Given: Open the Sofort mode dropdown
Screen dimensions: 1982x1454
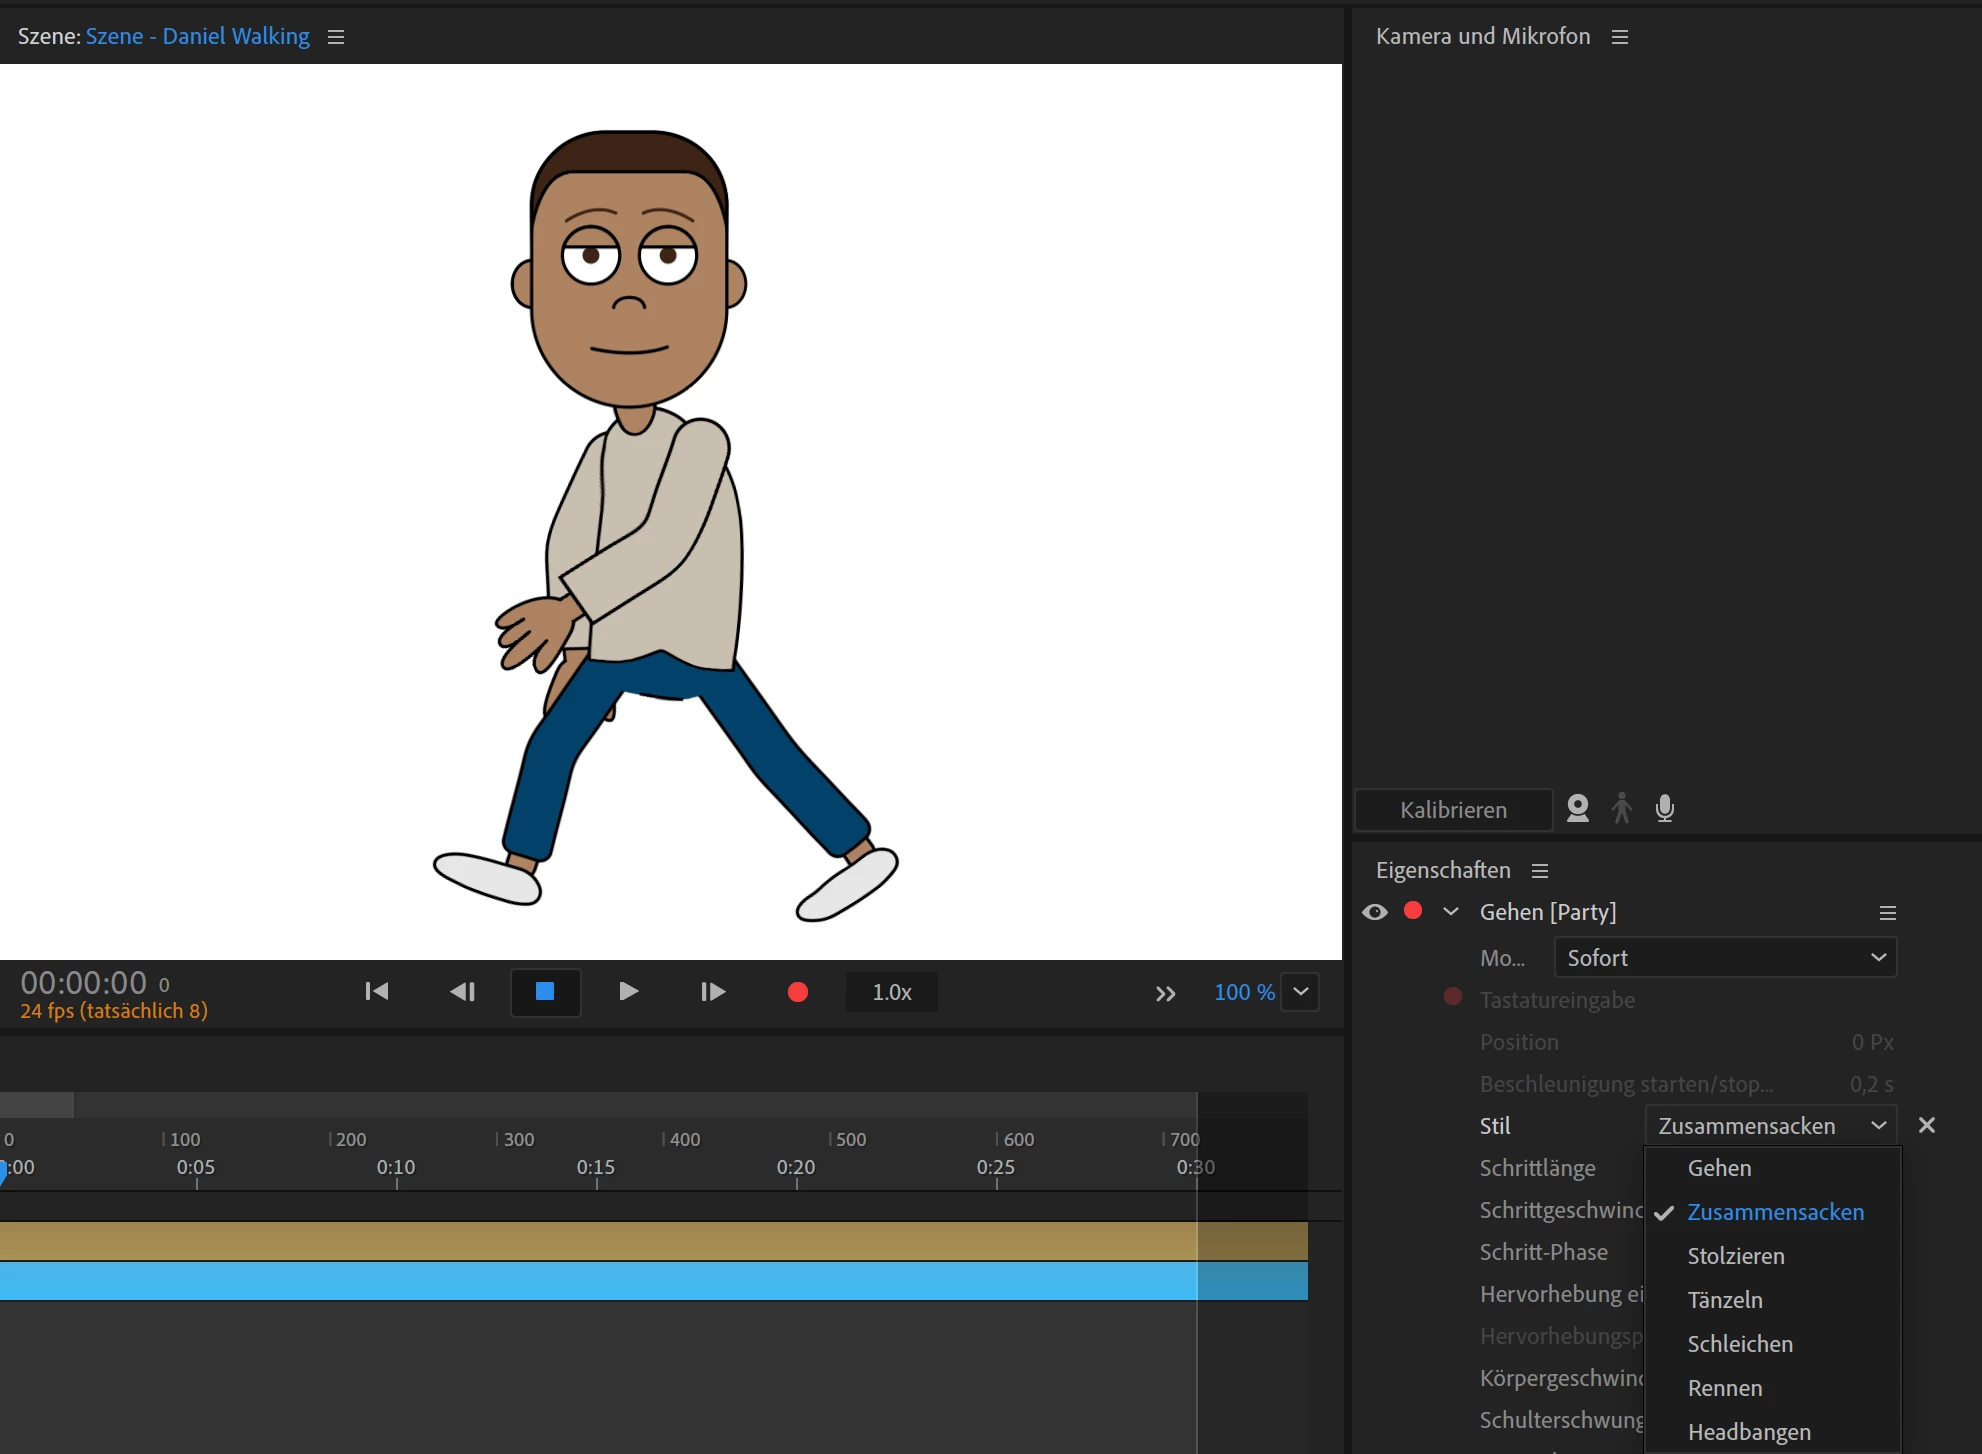Looking at the screenshot, I should (x=1724, y=958).
